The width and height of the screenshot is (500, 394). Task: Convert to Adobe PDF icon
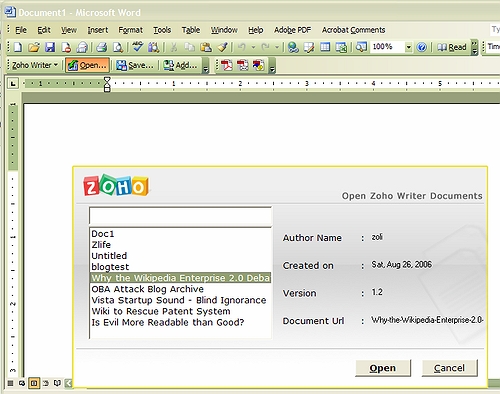(227, 65)
